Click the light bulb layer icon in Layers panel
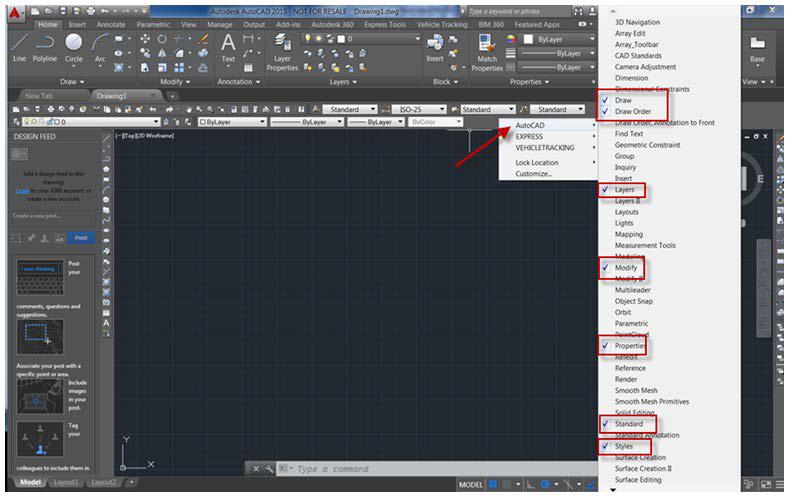789x497 pixels. 307,39
